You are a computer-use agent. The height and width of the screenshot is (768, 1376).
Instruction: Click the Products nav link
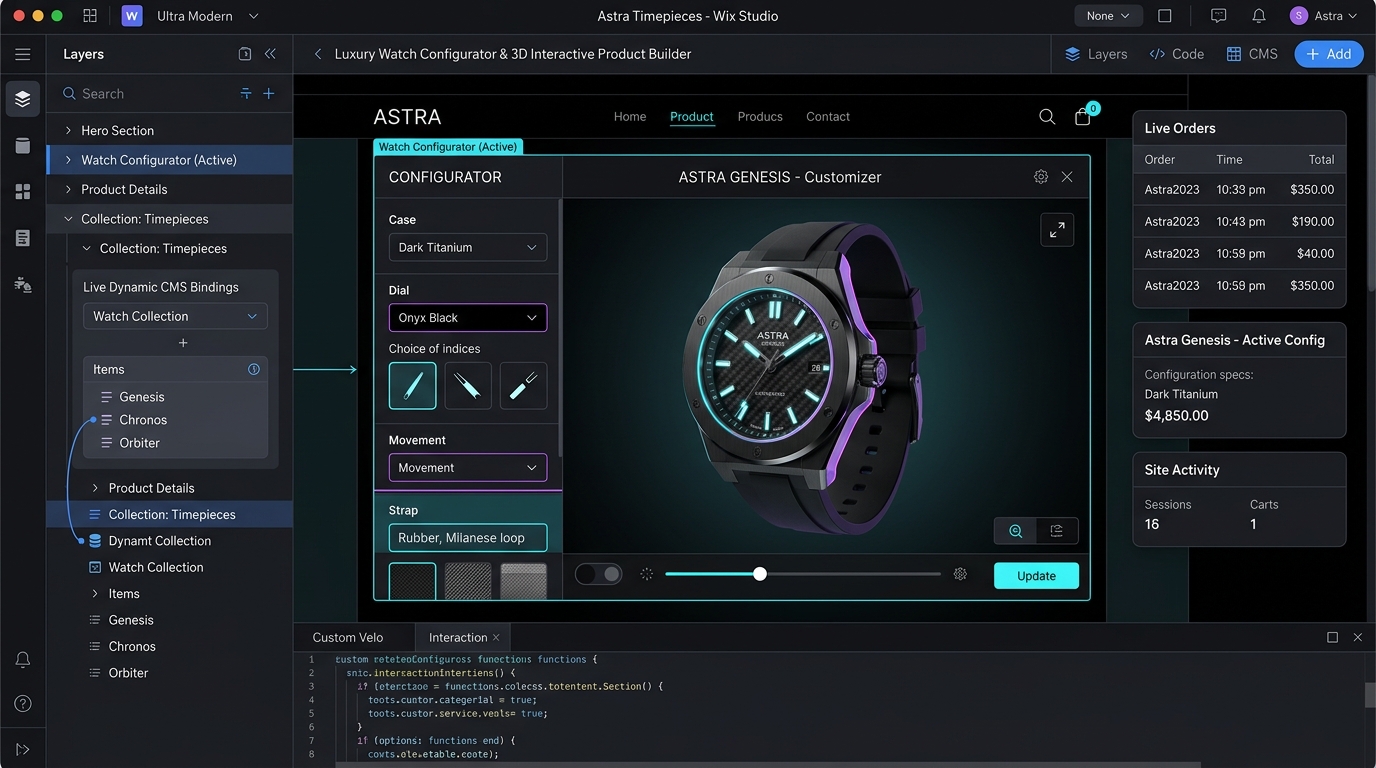click(x=760, y=117)
